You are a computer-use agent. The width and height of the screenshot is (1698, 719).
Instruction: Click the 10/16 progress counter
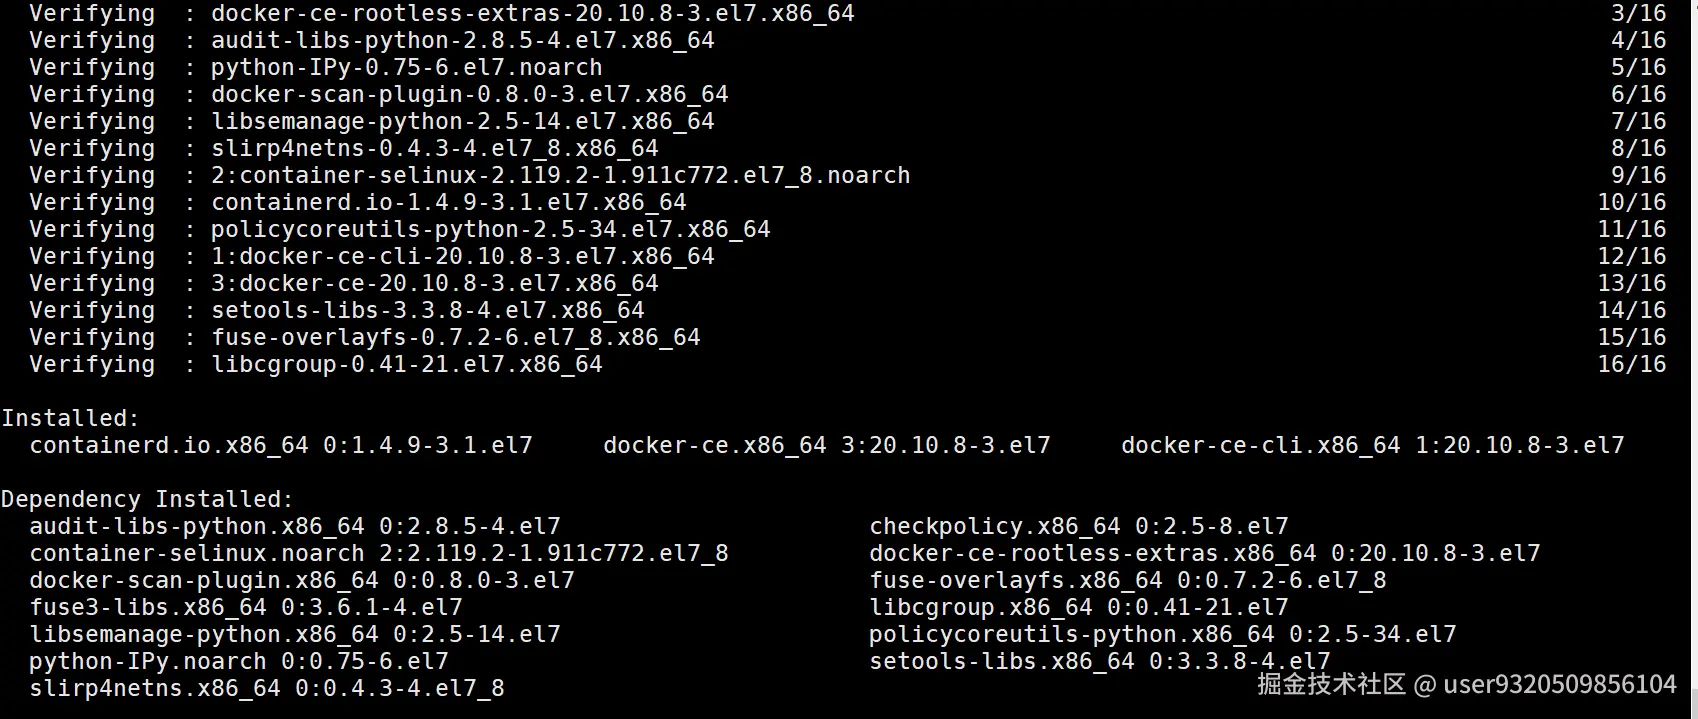(x=1631, y=202)
